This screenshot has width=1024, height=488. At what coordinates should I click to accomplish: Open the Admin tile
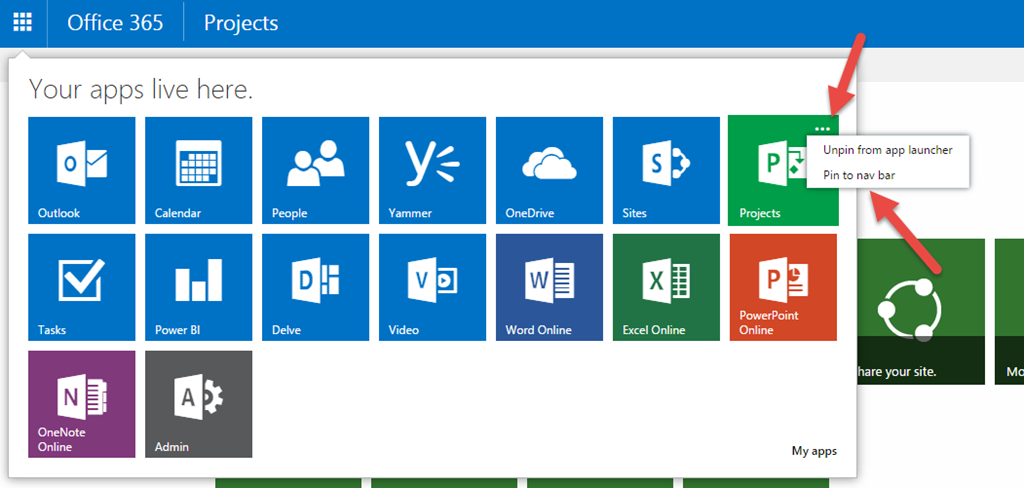(199, 404)
